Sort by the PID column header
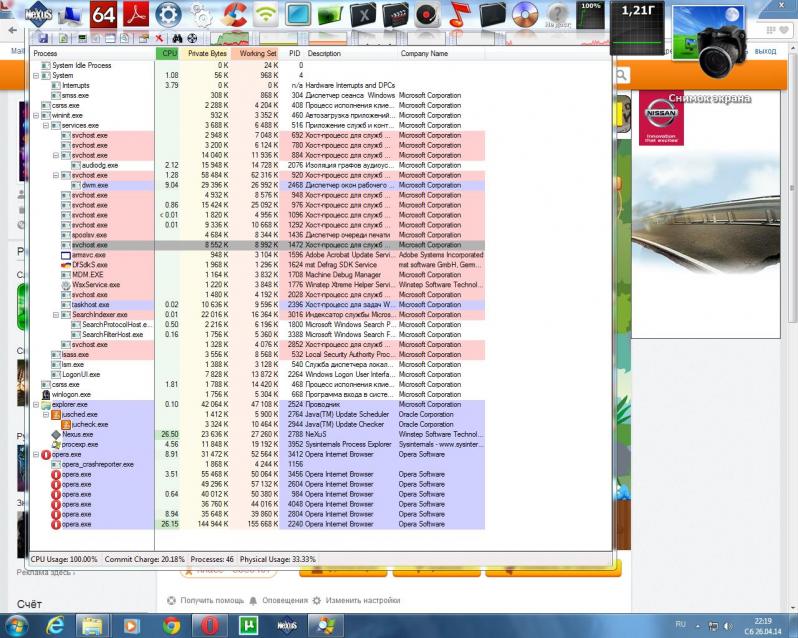Screen dimensions: 798x638 pos(292,53)
